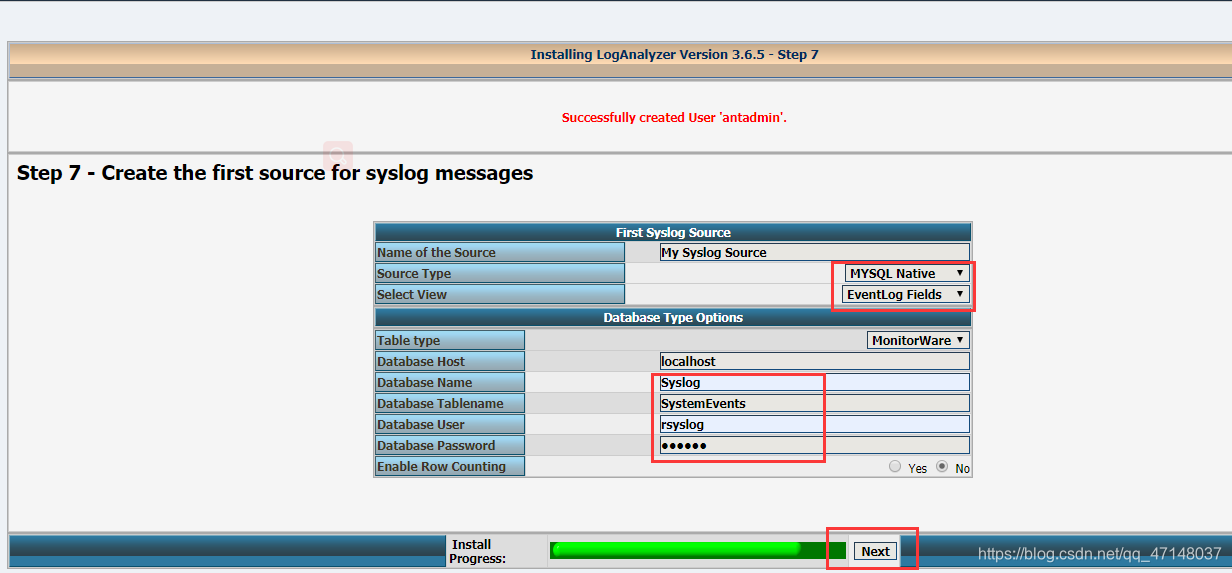The width and height of the screenshot is (1232, 573).
Task: Click the Database Name input field
Action: 814,382
